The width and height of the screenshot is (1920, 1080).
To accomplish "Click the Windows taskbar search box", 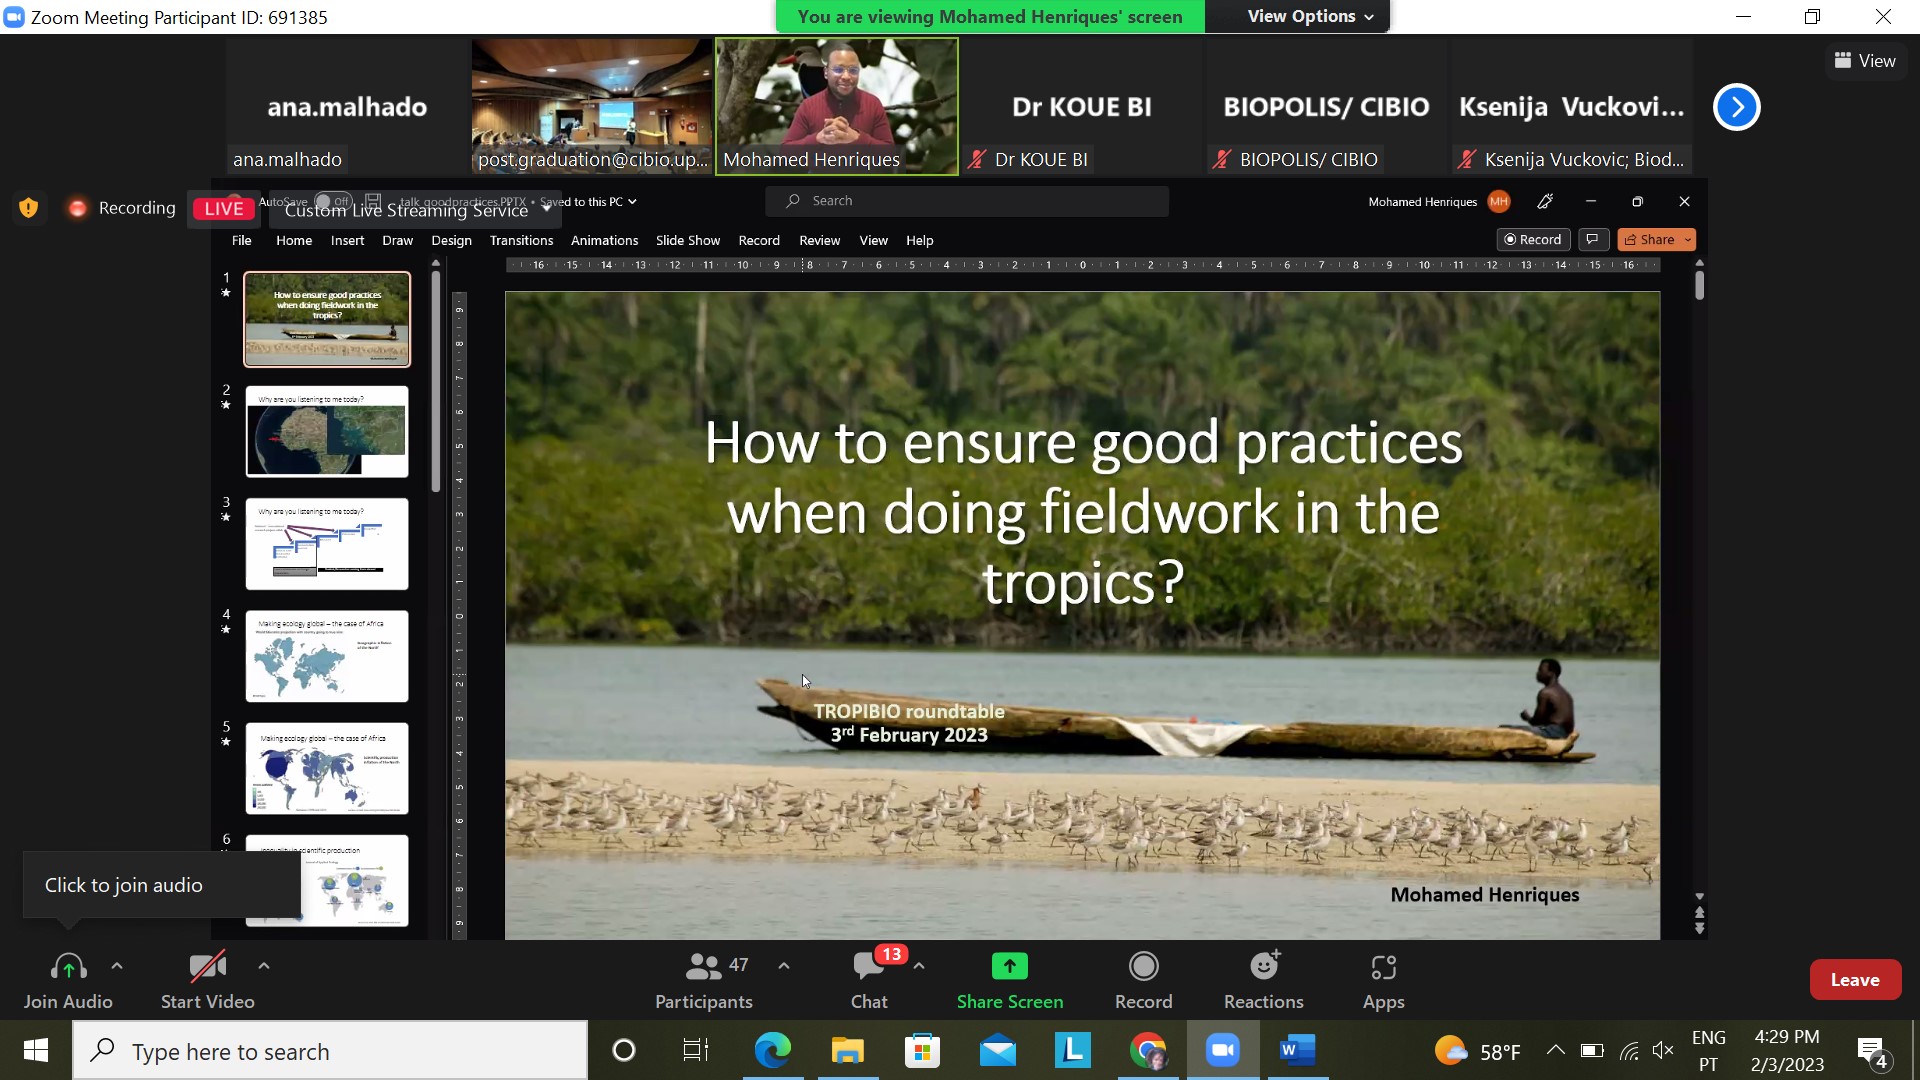I will (x=330, y=1051).
